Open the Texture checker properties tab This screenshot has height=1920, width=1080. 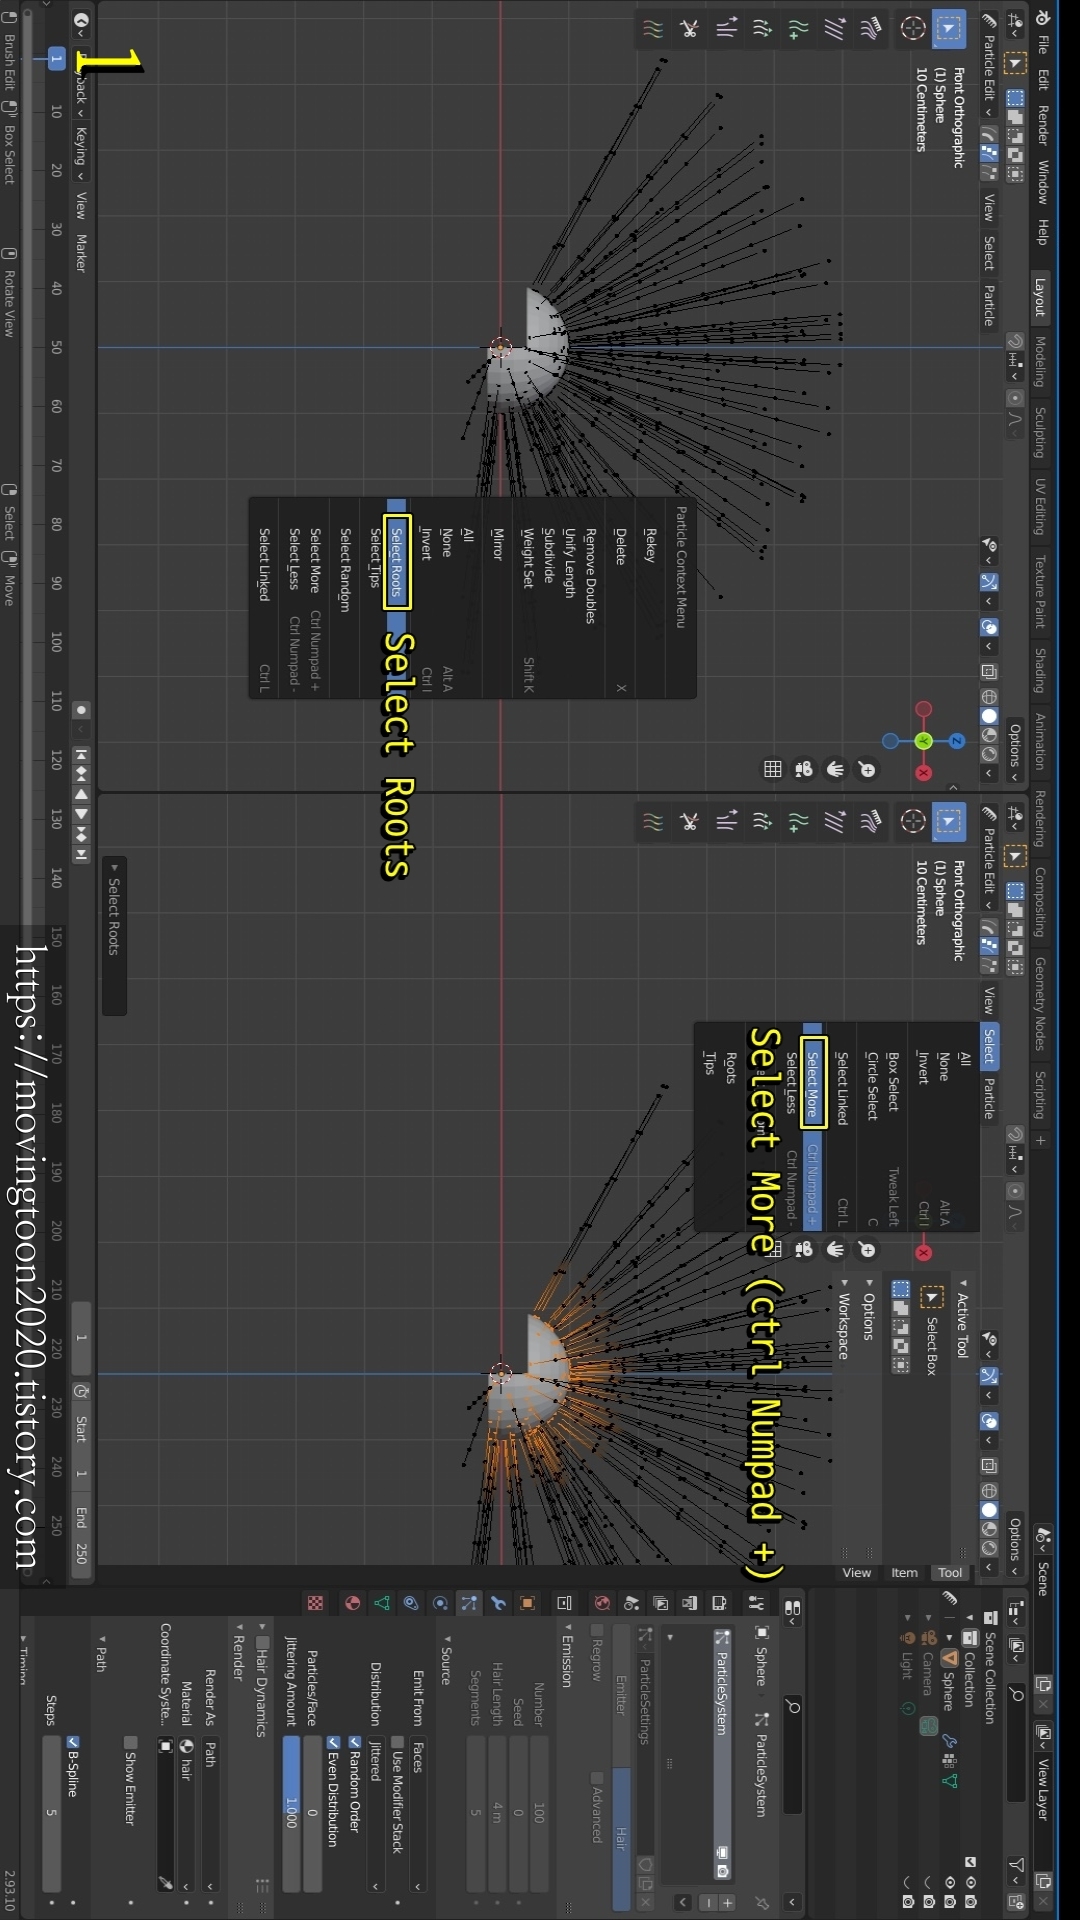coord(316,1603)
